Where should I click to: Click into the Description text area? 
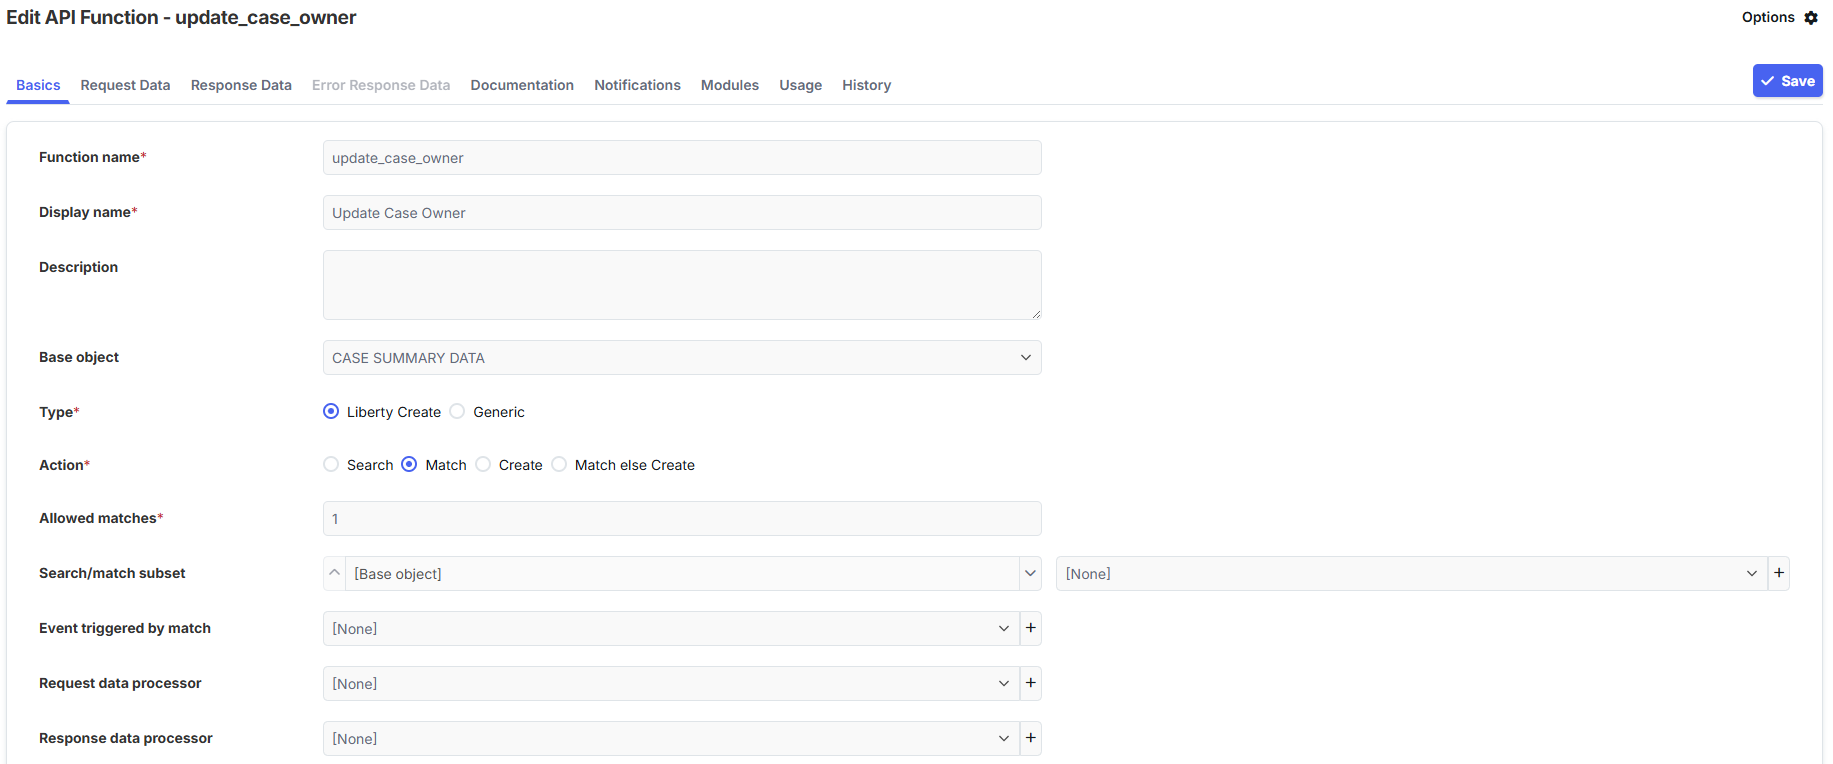(682, 285)
